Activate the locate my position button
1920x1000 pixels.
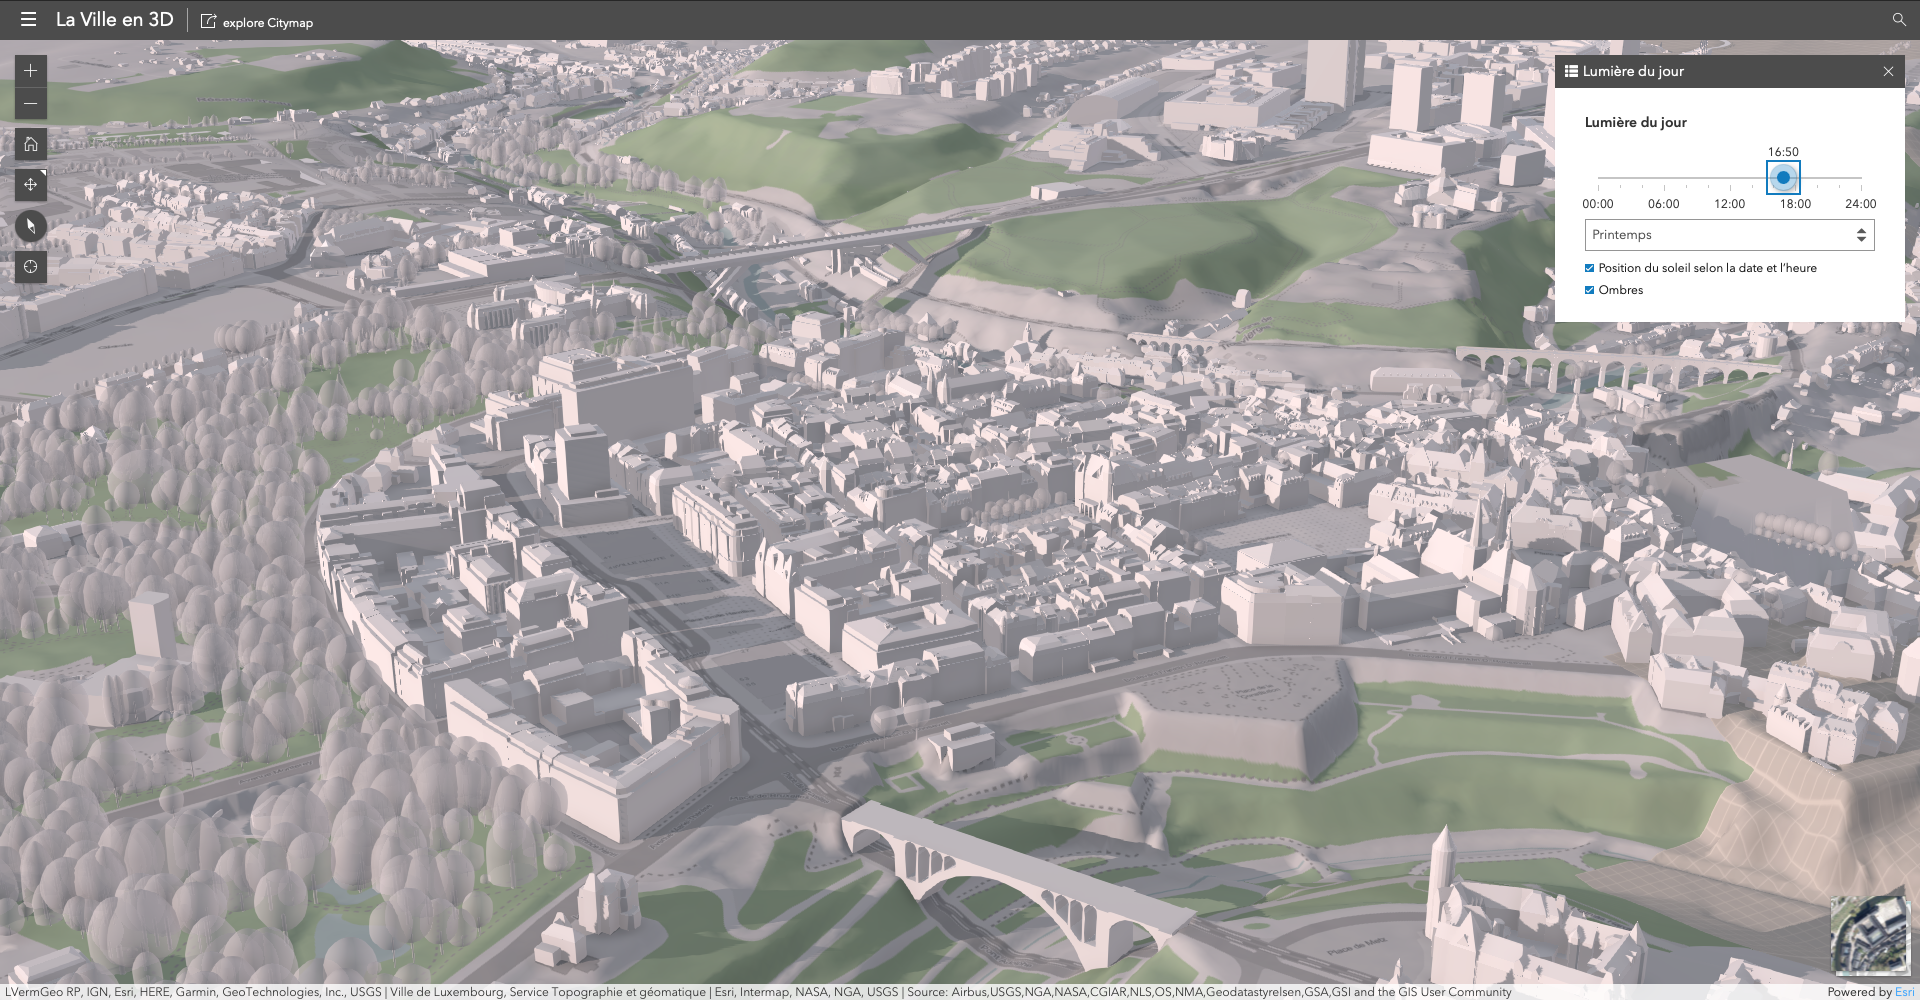pos(31,267)
